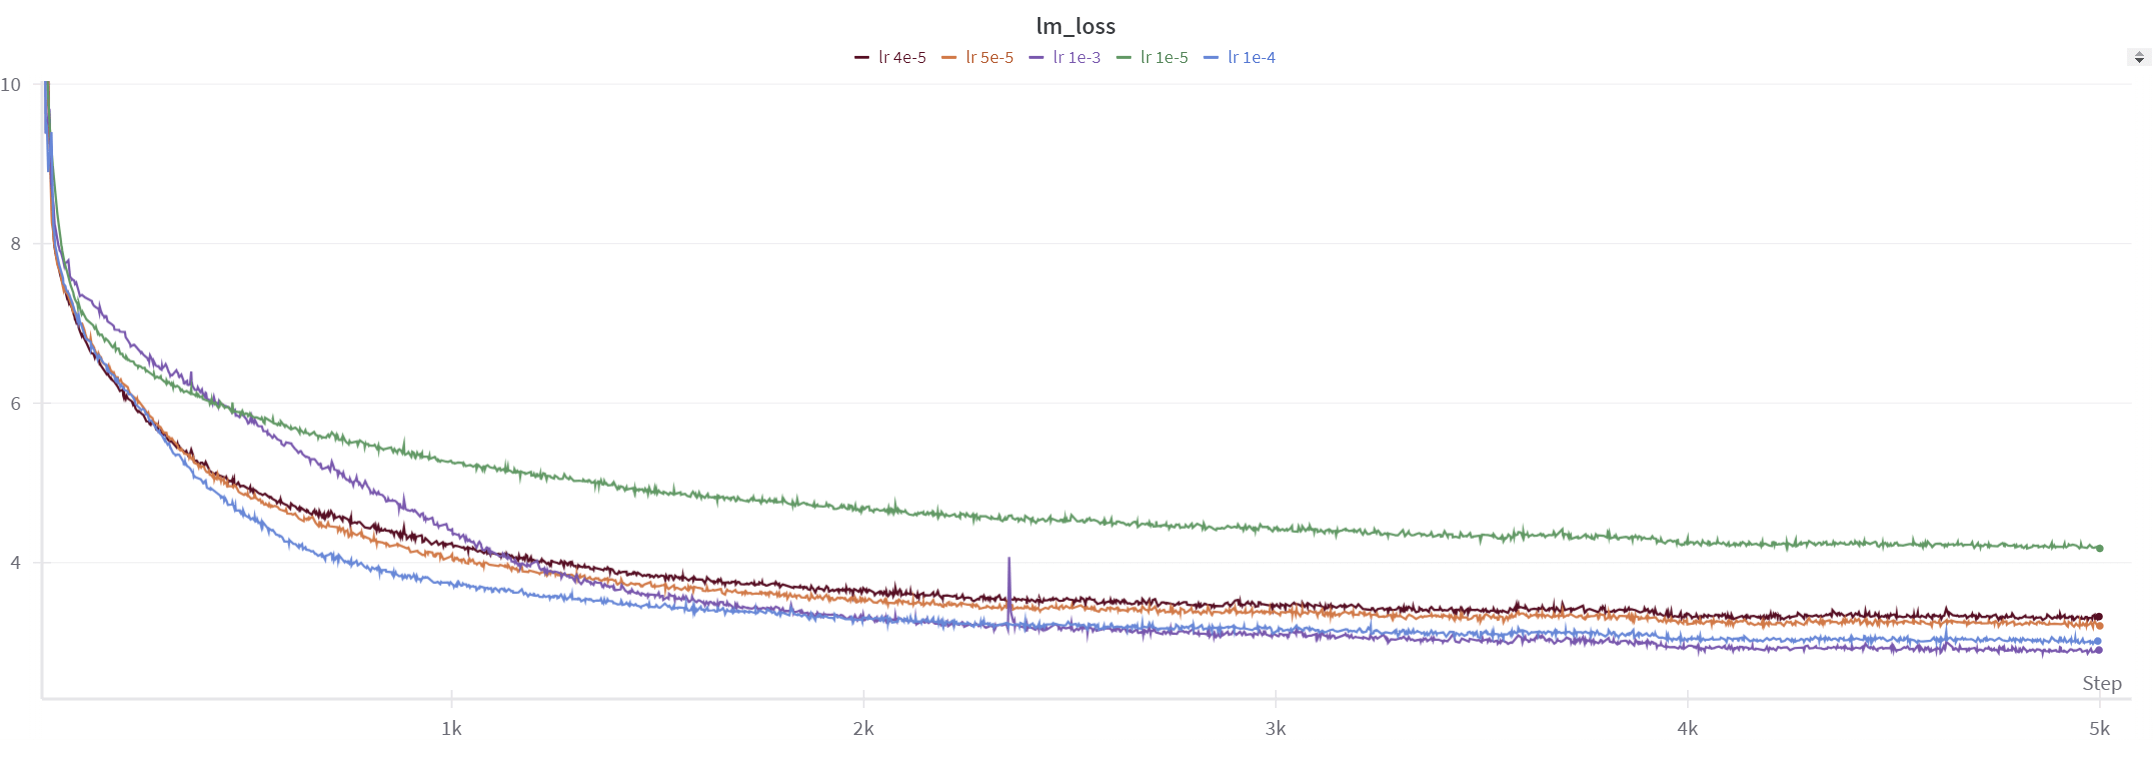Toggle the lr 1e-4 legend entry

coord(1240,58)
